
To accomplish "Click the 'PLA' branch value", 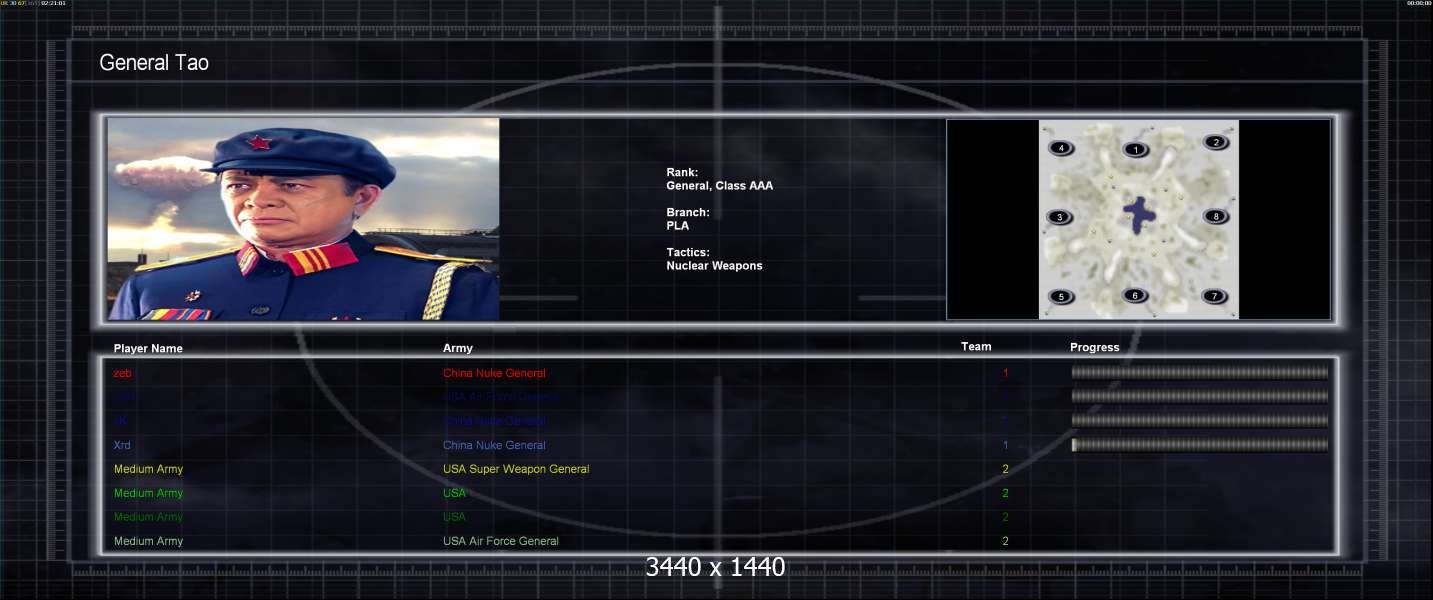I will point(677,226).
